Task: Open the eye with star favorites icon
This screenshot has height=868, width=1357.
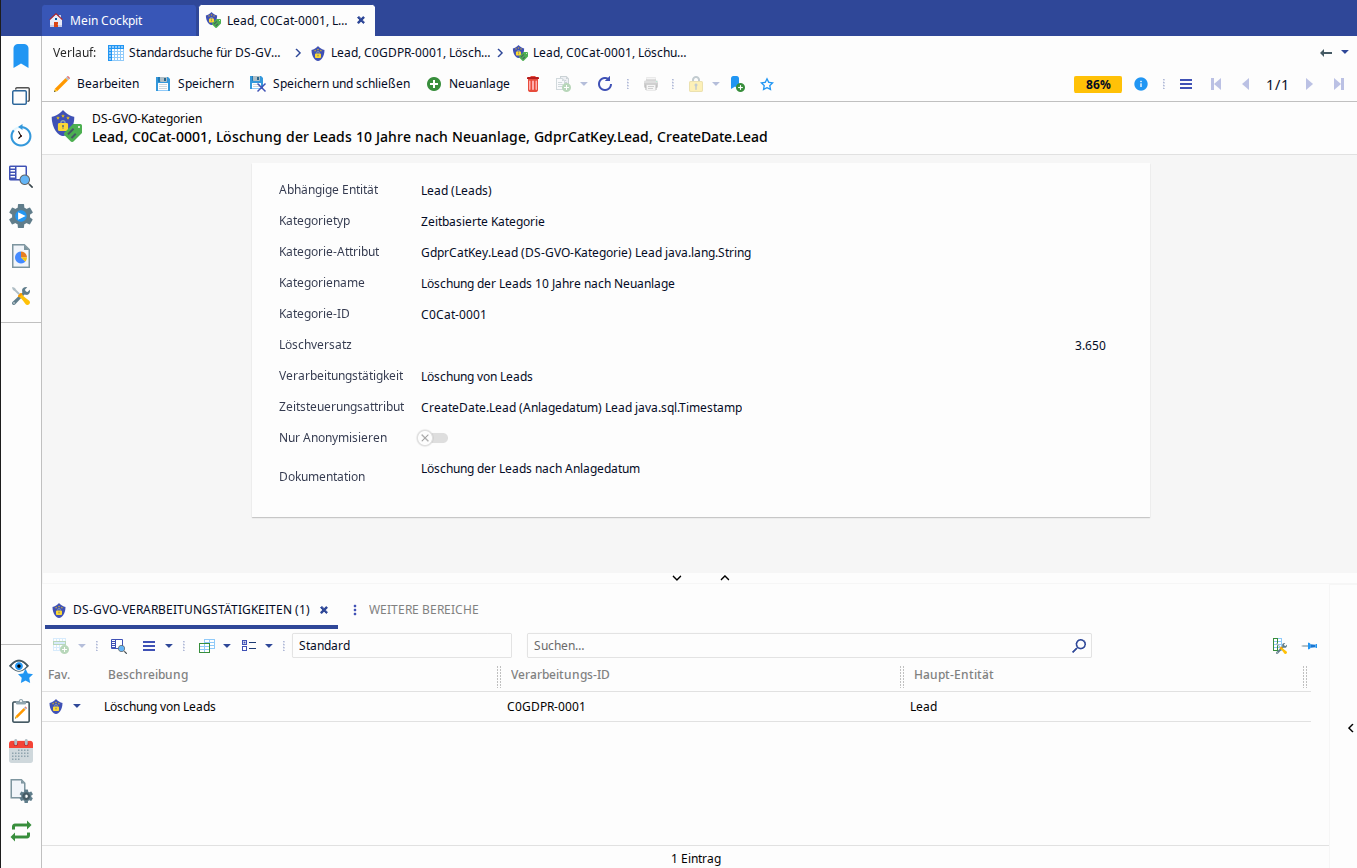Action: click(20, 671)
